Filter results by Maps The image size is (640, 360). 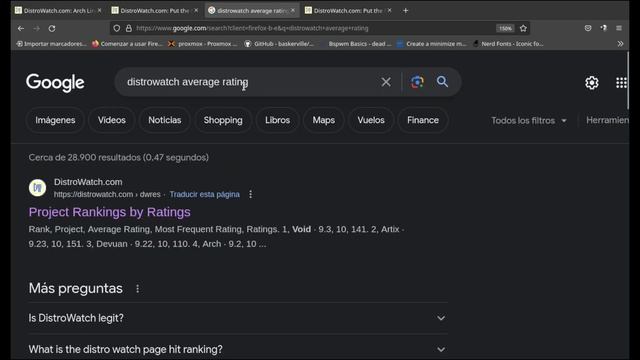pyautogui.click(x=324, y=120)
